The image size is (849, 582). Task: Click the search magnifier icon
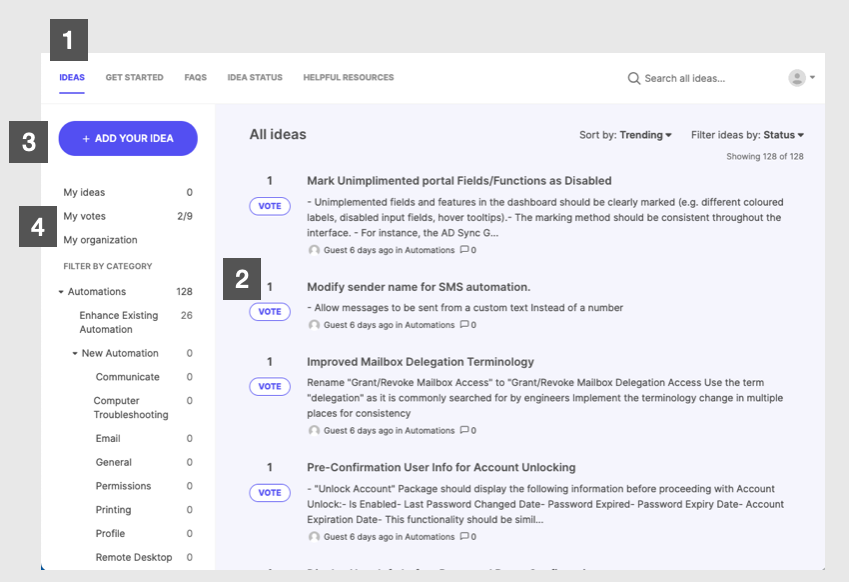coord(634,79)
